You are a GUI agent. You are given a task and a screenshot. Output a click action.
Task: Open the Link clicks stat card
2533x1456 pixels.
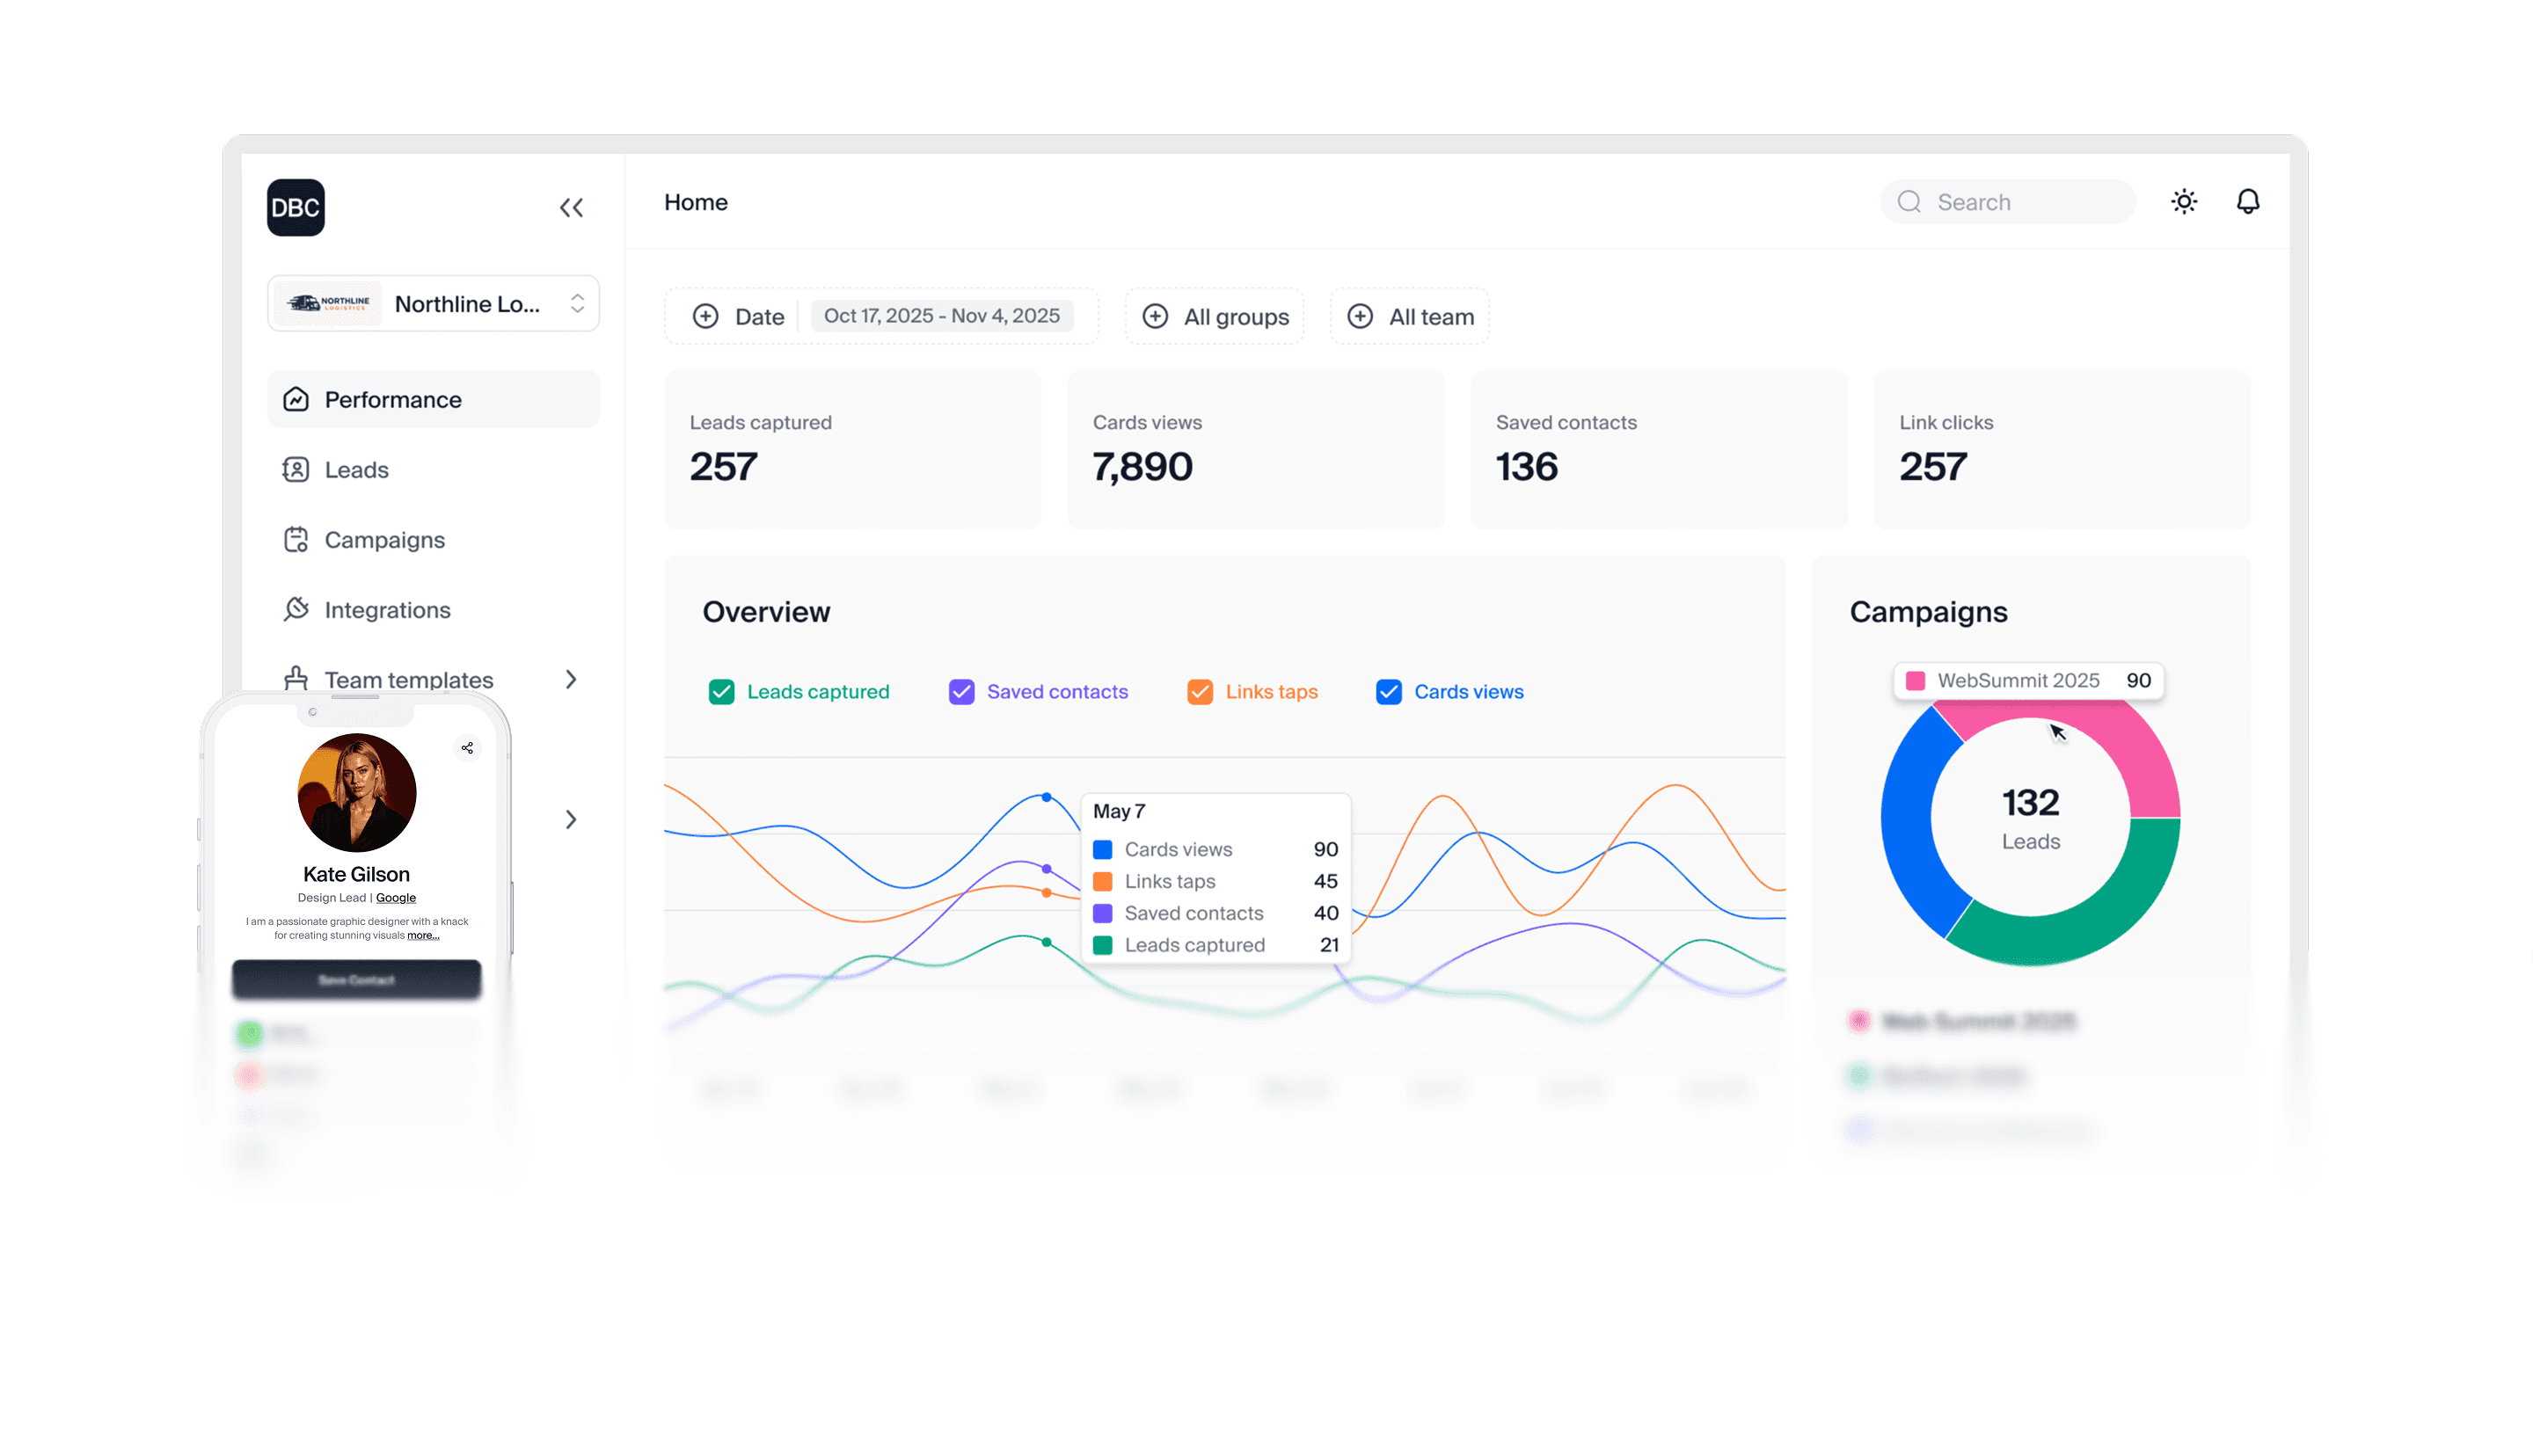click(x=2062, y=450)
